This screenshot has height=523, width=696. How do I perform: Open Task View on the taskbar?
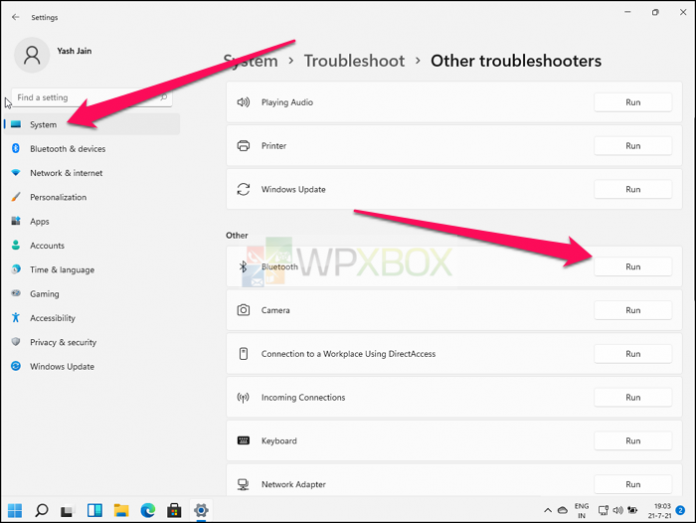(x=67, y=511)
